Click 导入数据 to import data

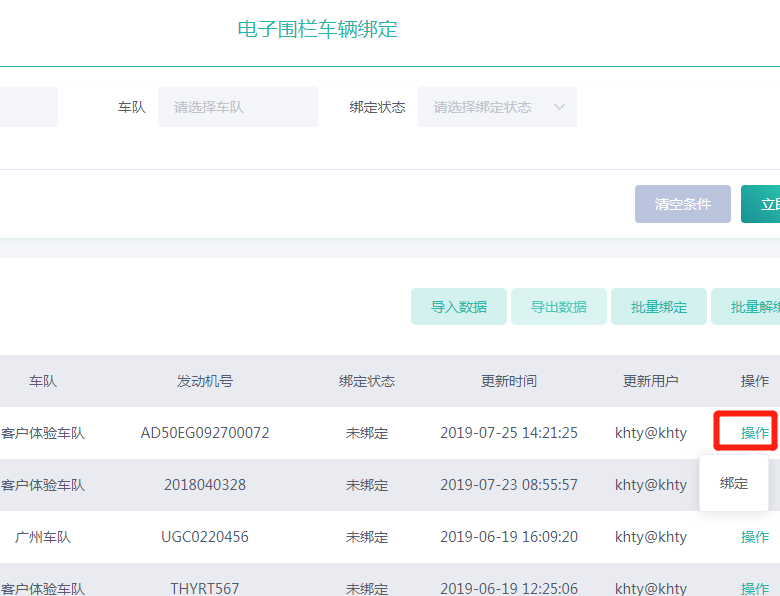[458, 307]
